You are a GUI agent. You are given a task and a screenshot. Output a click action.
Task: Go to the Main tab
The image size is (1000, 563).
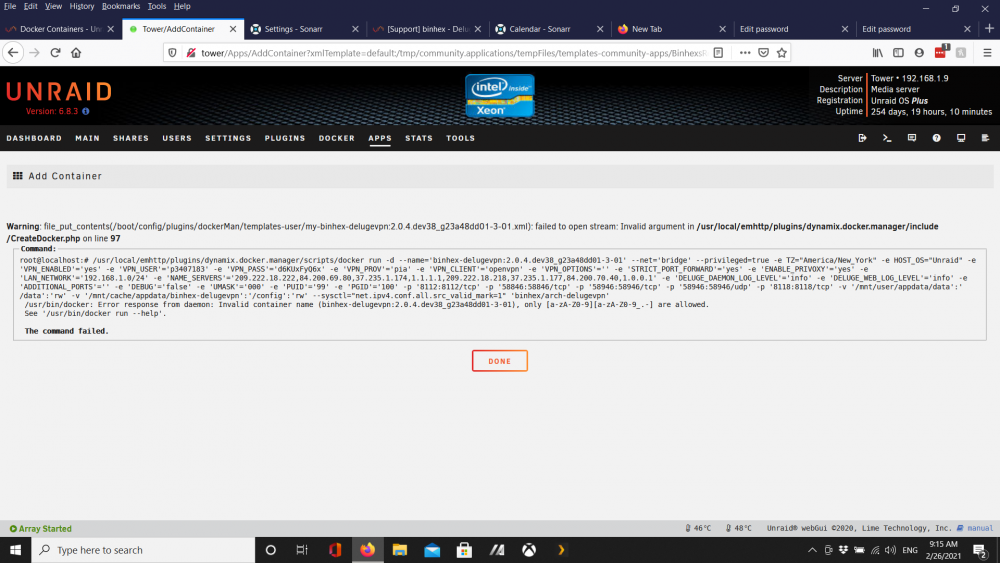(x=87, y=138)
